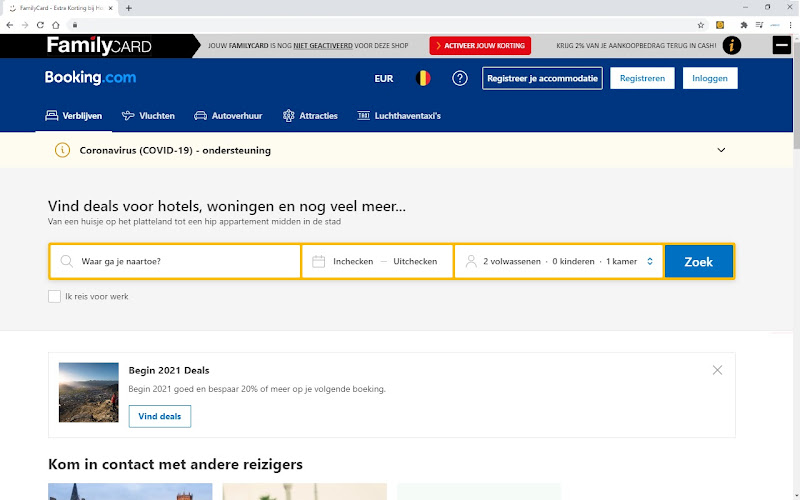800x500 pixels.
Task: Expand the Coronavirus (COVID-19) support banner
Action: coord(721,150)
